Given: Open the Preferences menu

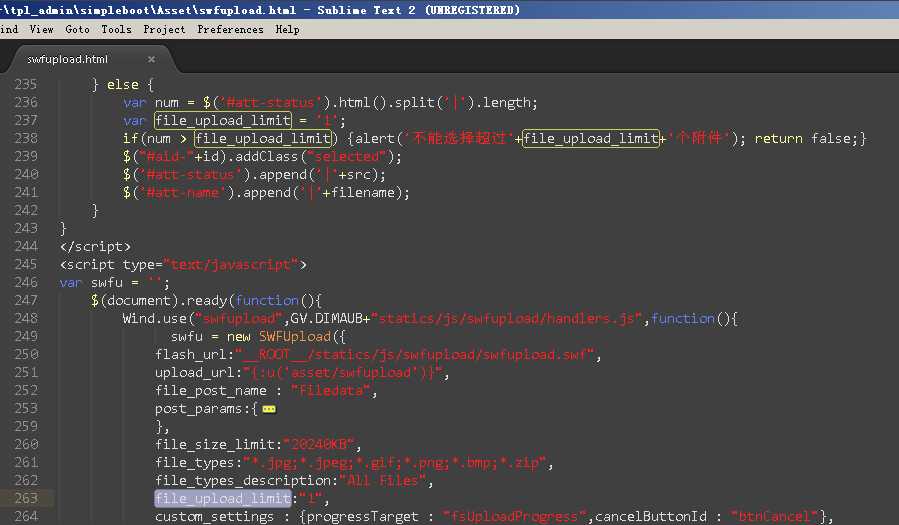Looking at the screenshot, I should (230, 29).
